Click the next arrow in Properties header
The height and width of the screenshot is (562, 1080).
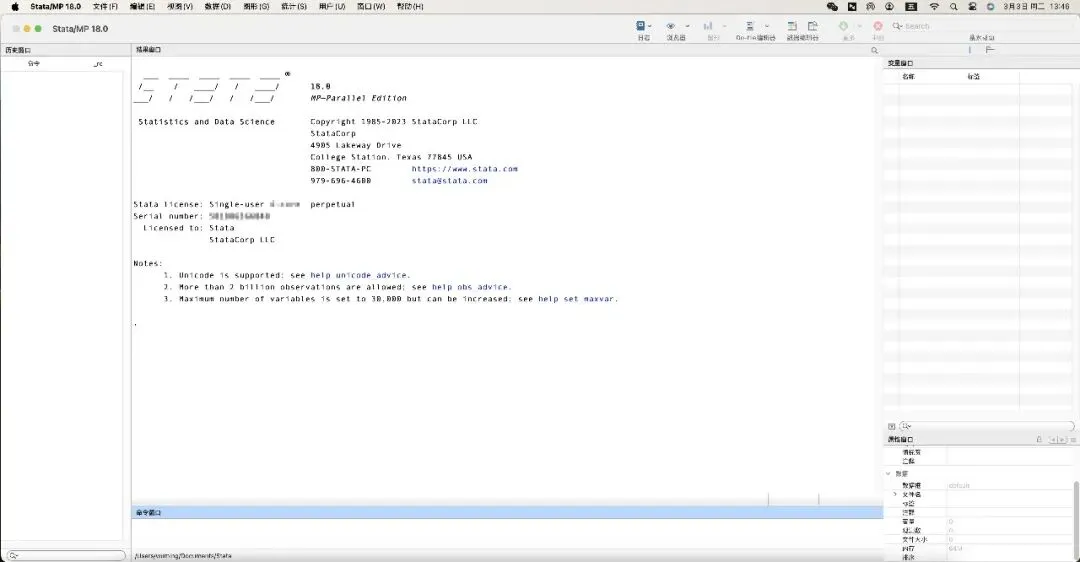point(1062,439)
